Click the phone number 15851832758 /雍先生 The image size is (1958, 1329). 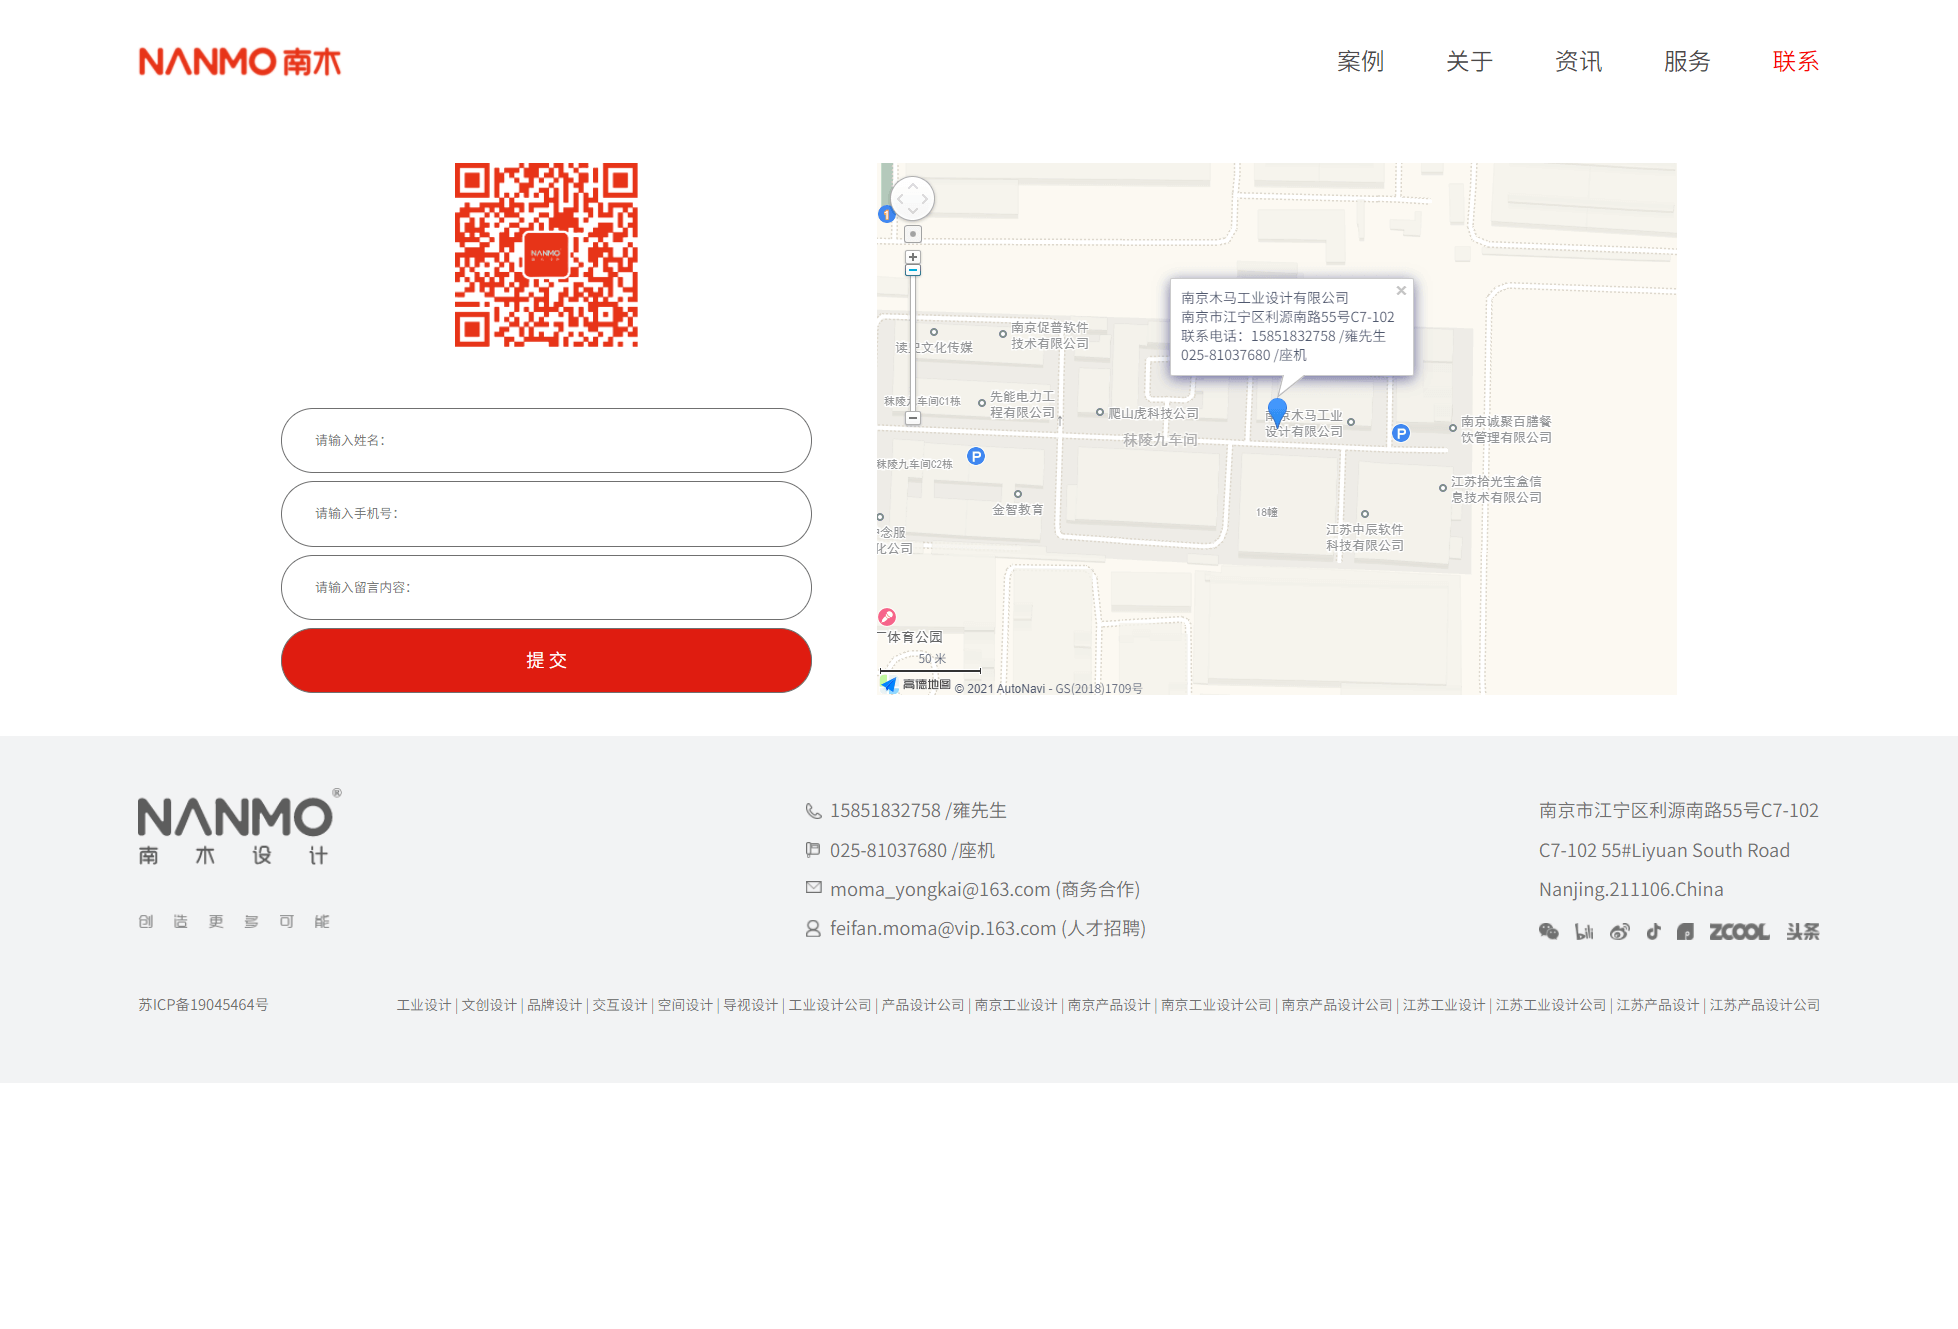[x=918, y=811]
